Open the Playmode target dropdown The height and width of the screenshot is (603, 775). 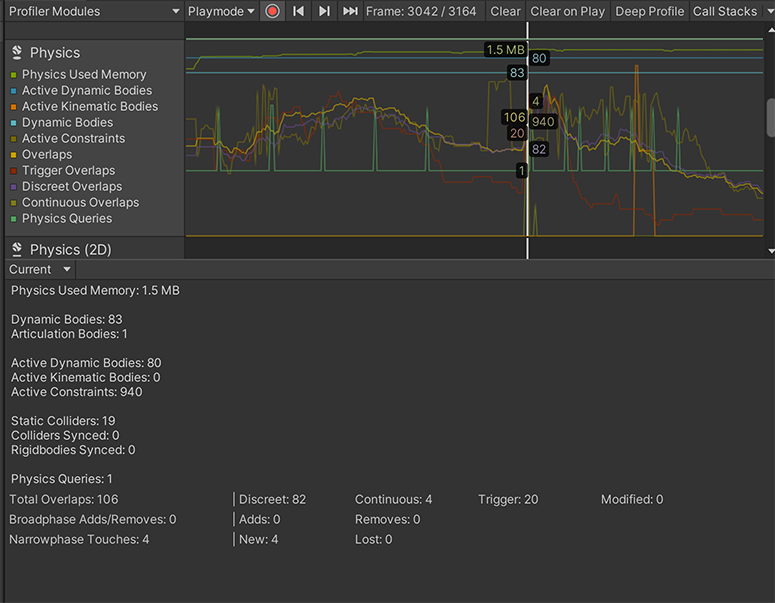(x=221, y=11)
